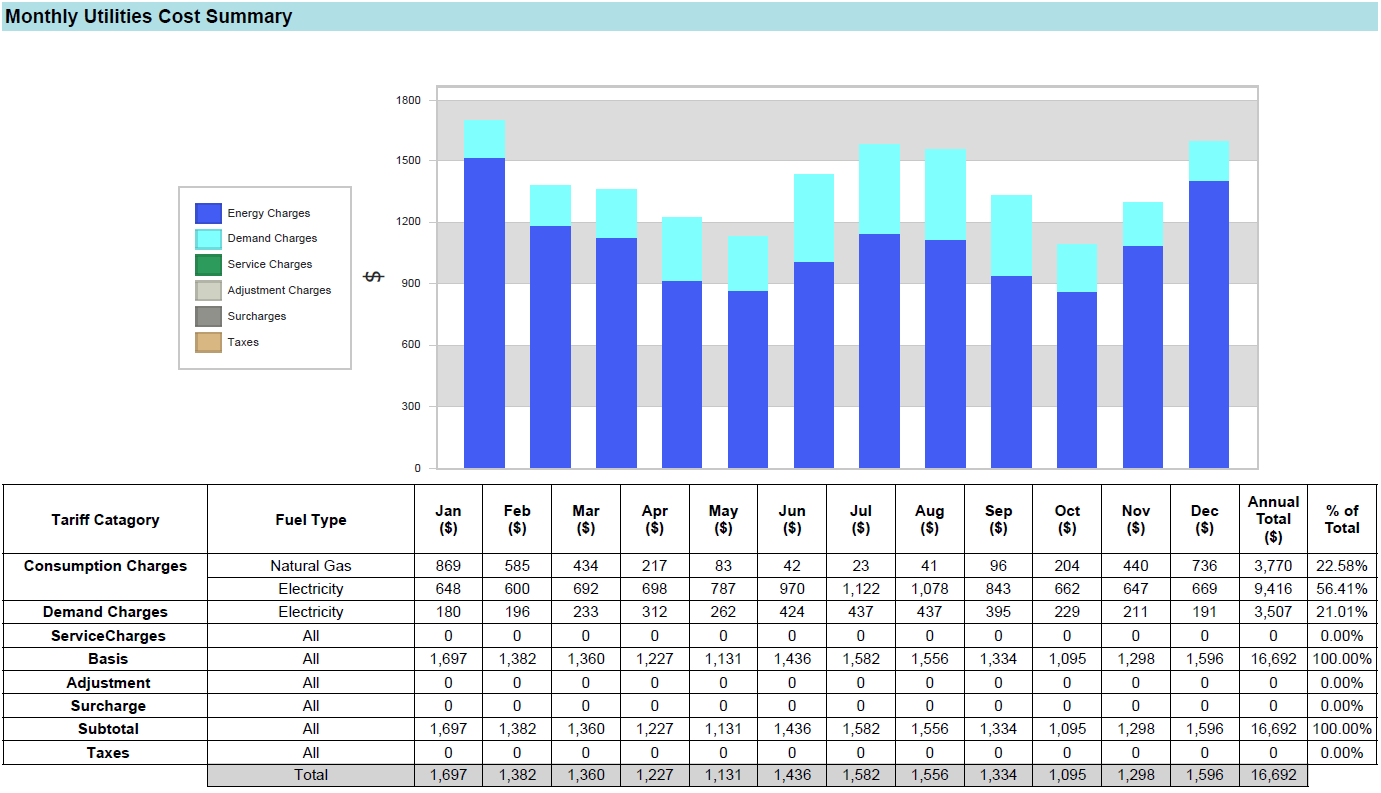Select the Surcharges gray legend swatch
The height and width of the screenshot is (793, 1381).
(208, 317)
